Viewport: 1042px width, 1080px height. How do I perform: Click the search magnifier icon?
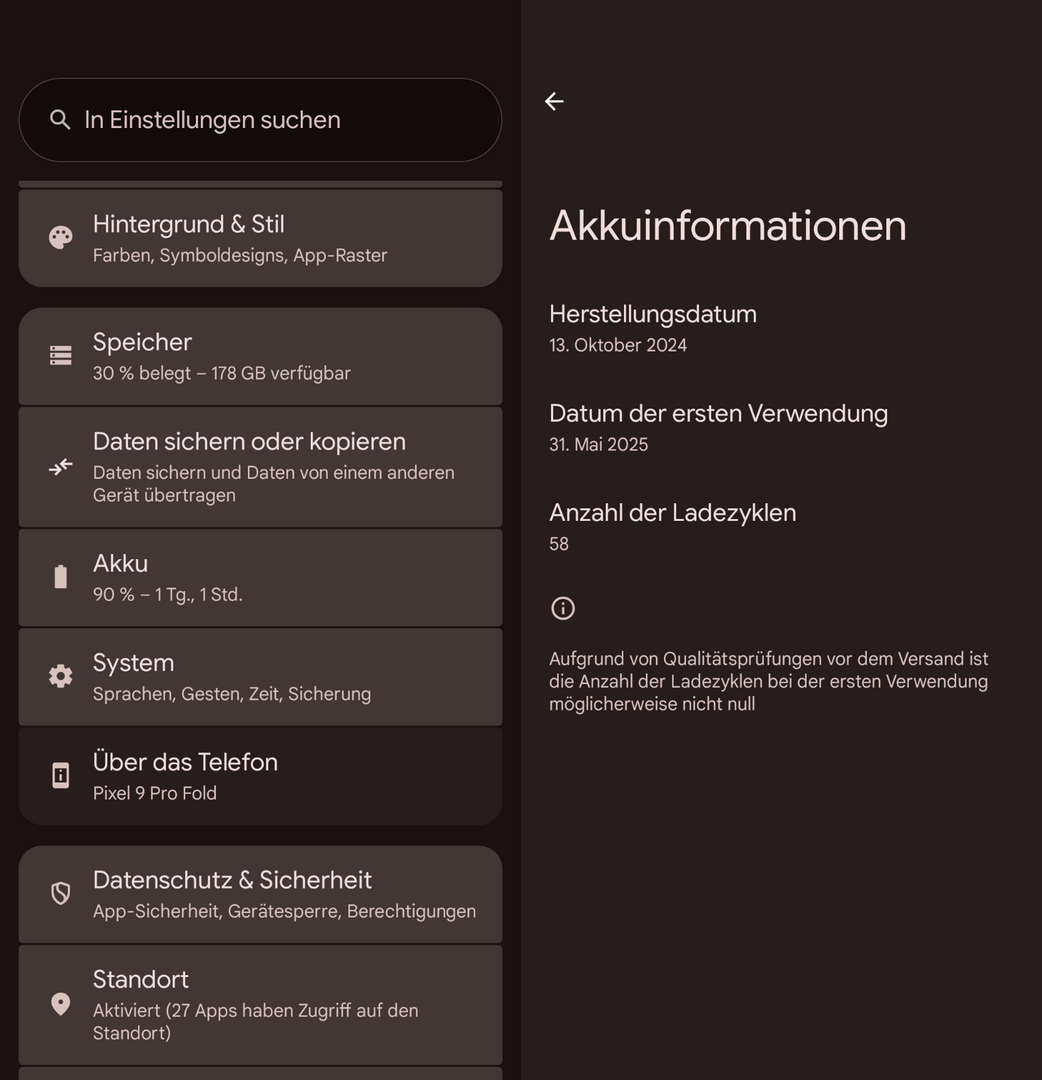coord(60,120)
